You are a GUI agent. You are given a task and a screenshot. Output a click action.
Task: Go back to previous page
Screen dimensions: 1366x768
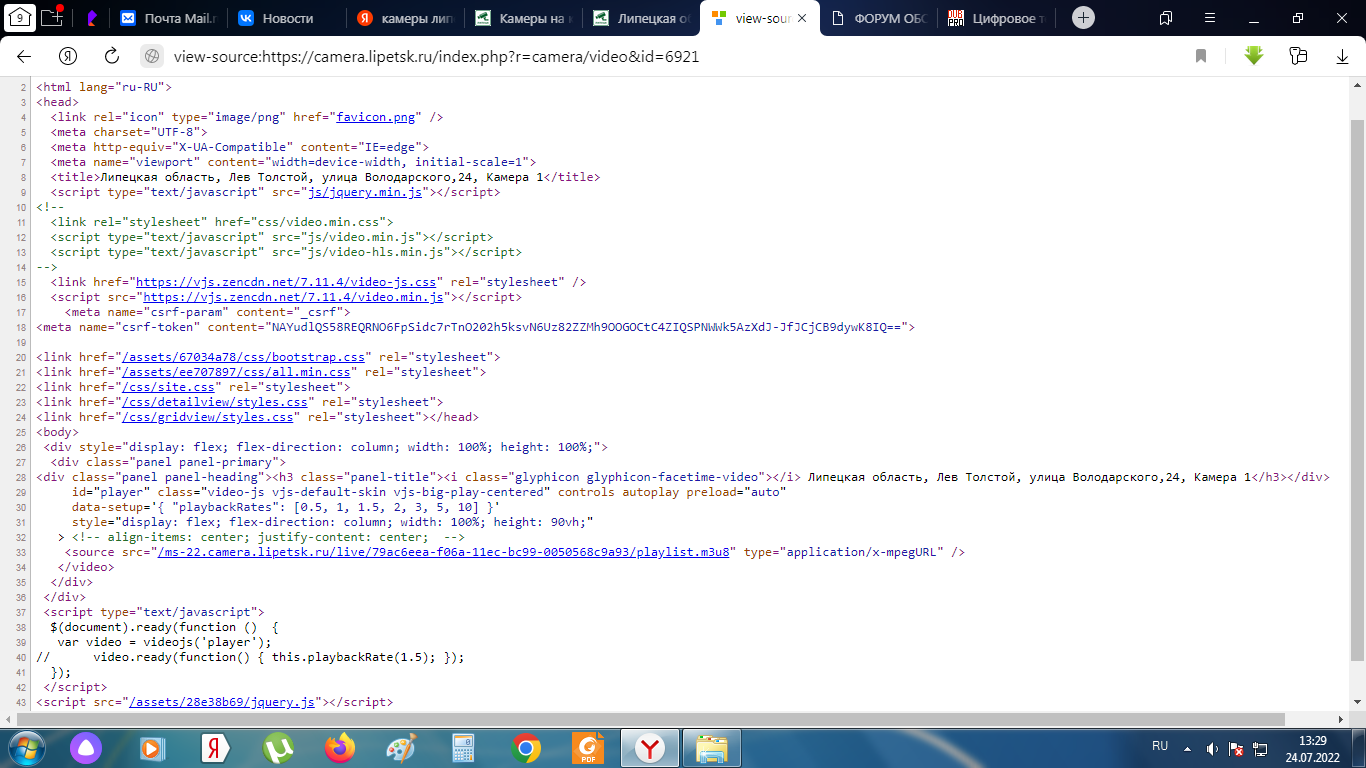(24, 57)
